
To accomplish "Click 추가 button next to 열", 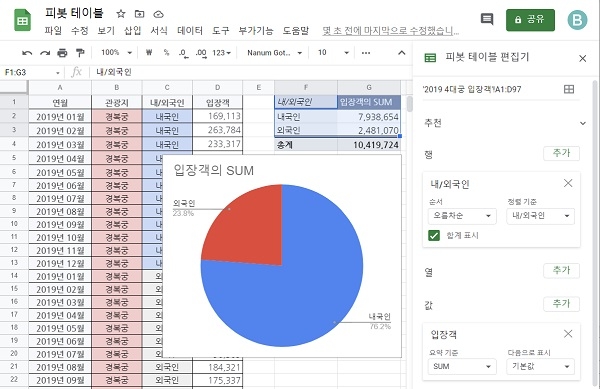I will 561,270.
